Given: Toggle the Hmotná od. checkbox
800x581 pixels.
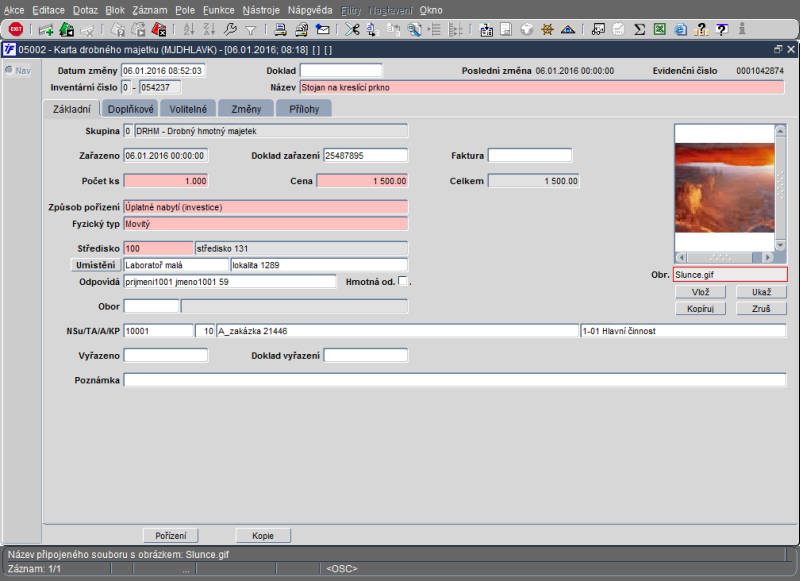Looking at the screenshot, I should [403, 281].
